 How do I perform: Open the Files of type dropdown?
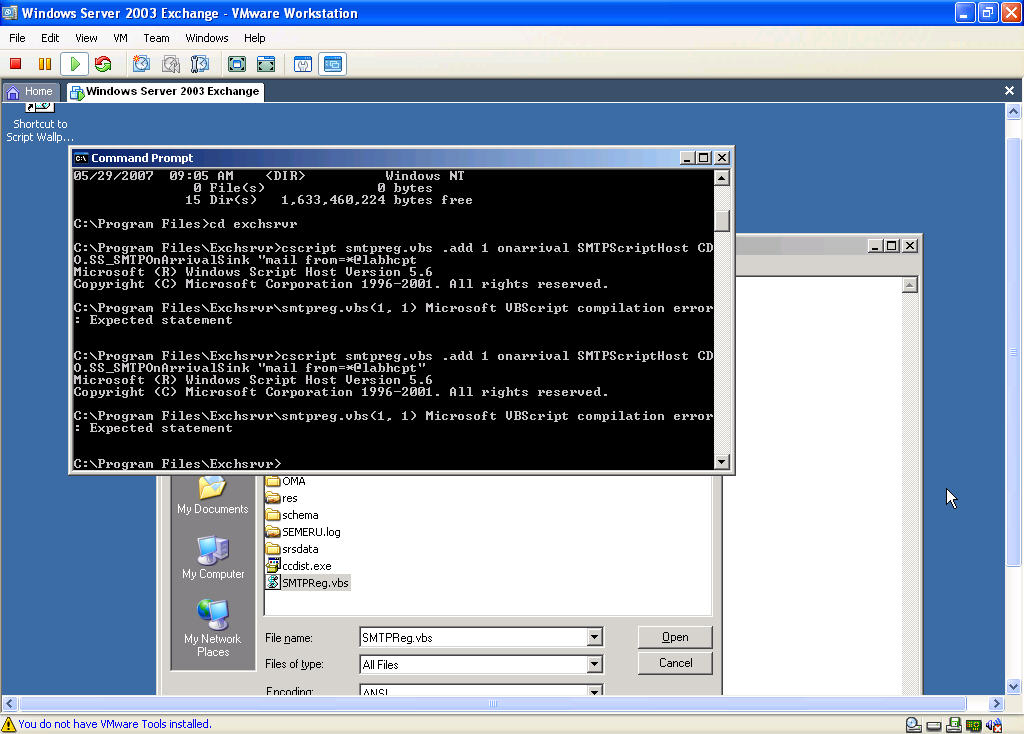click(x=594, y=664)
